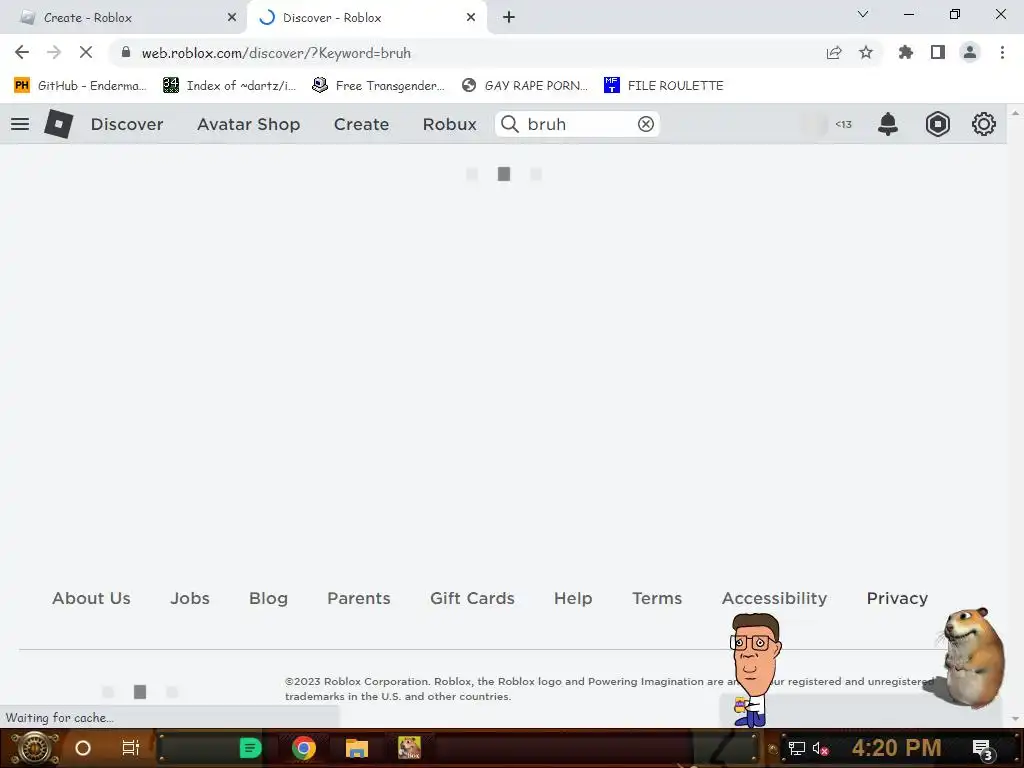View site security lock info

[126, 52]
